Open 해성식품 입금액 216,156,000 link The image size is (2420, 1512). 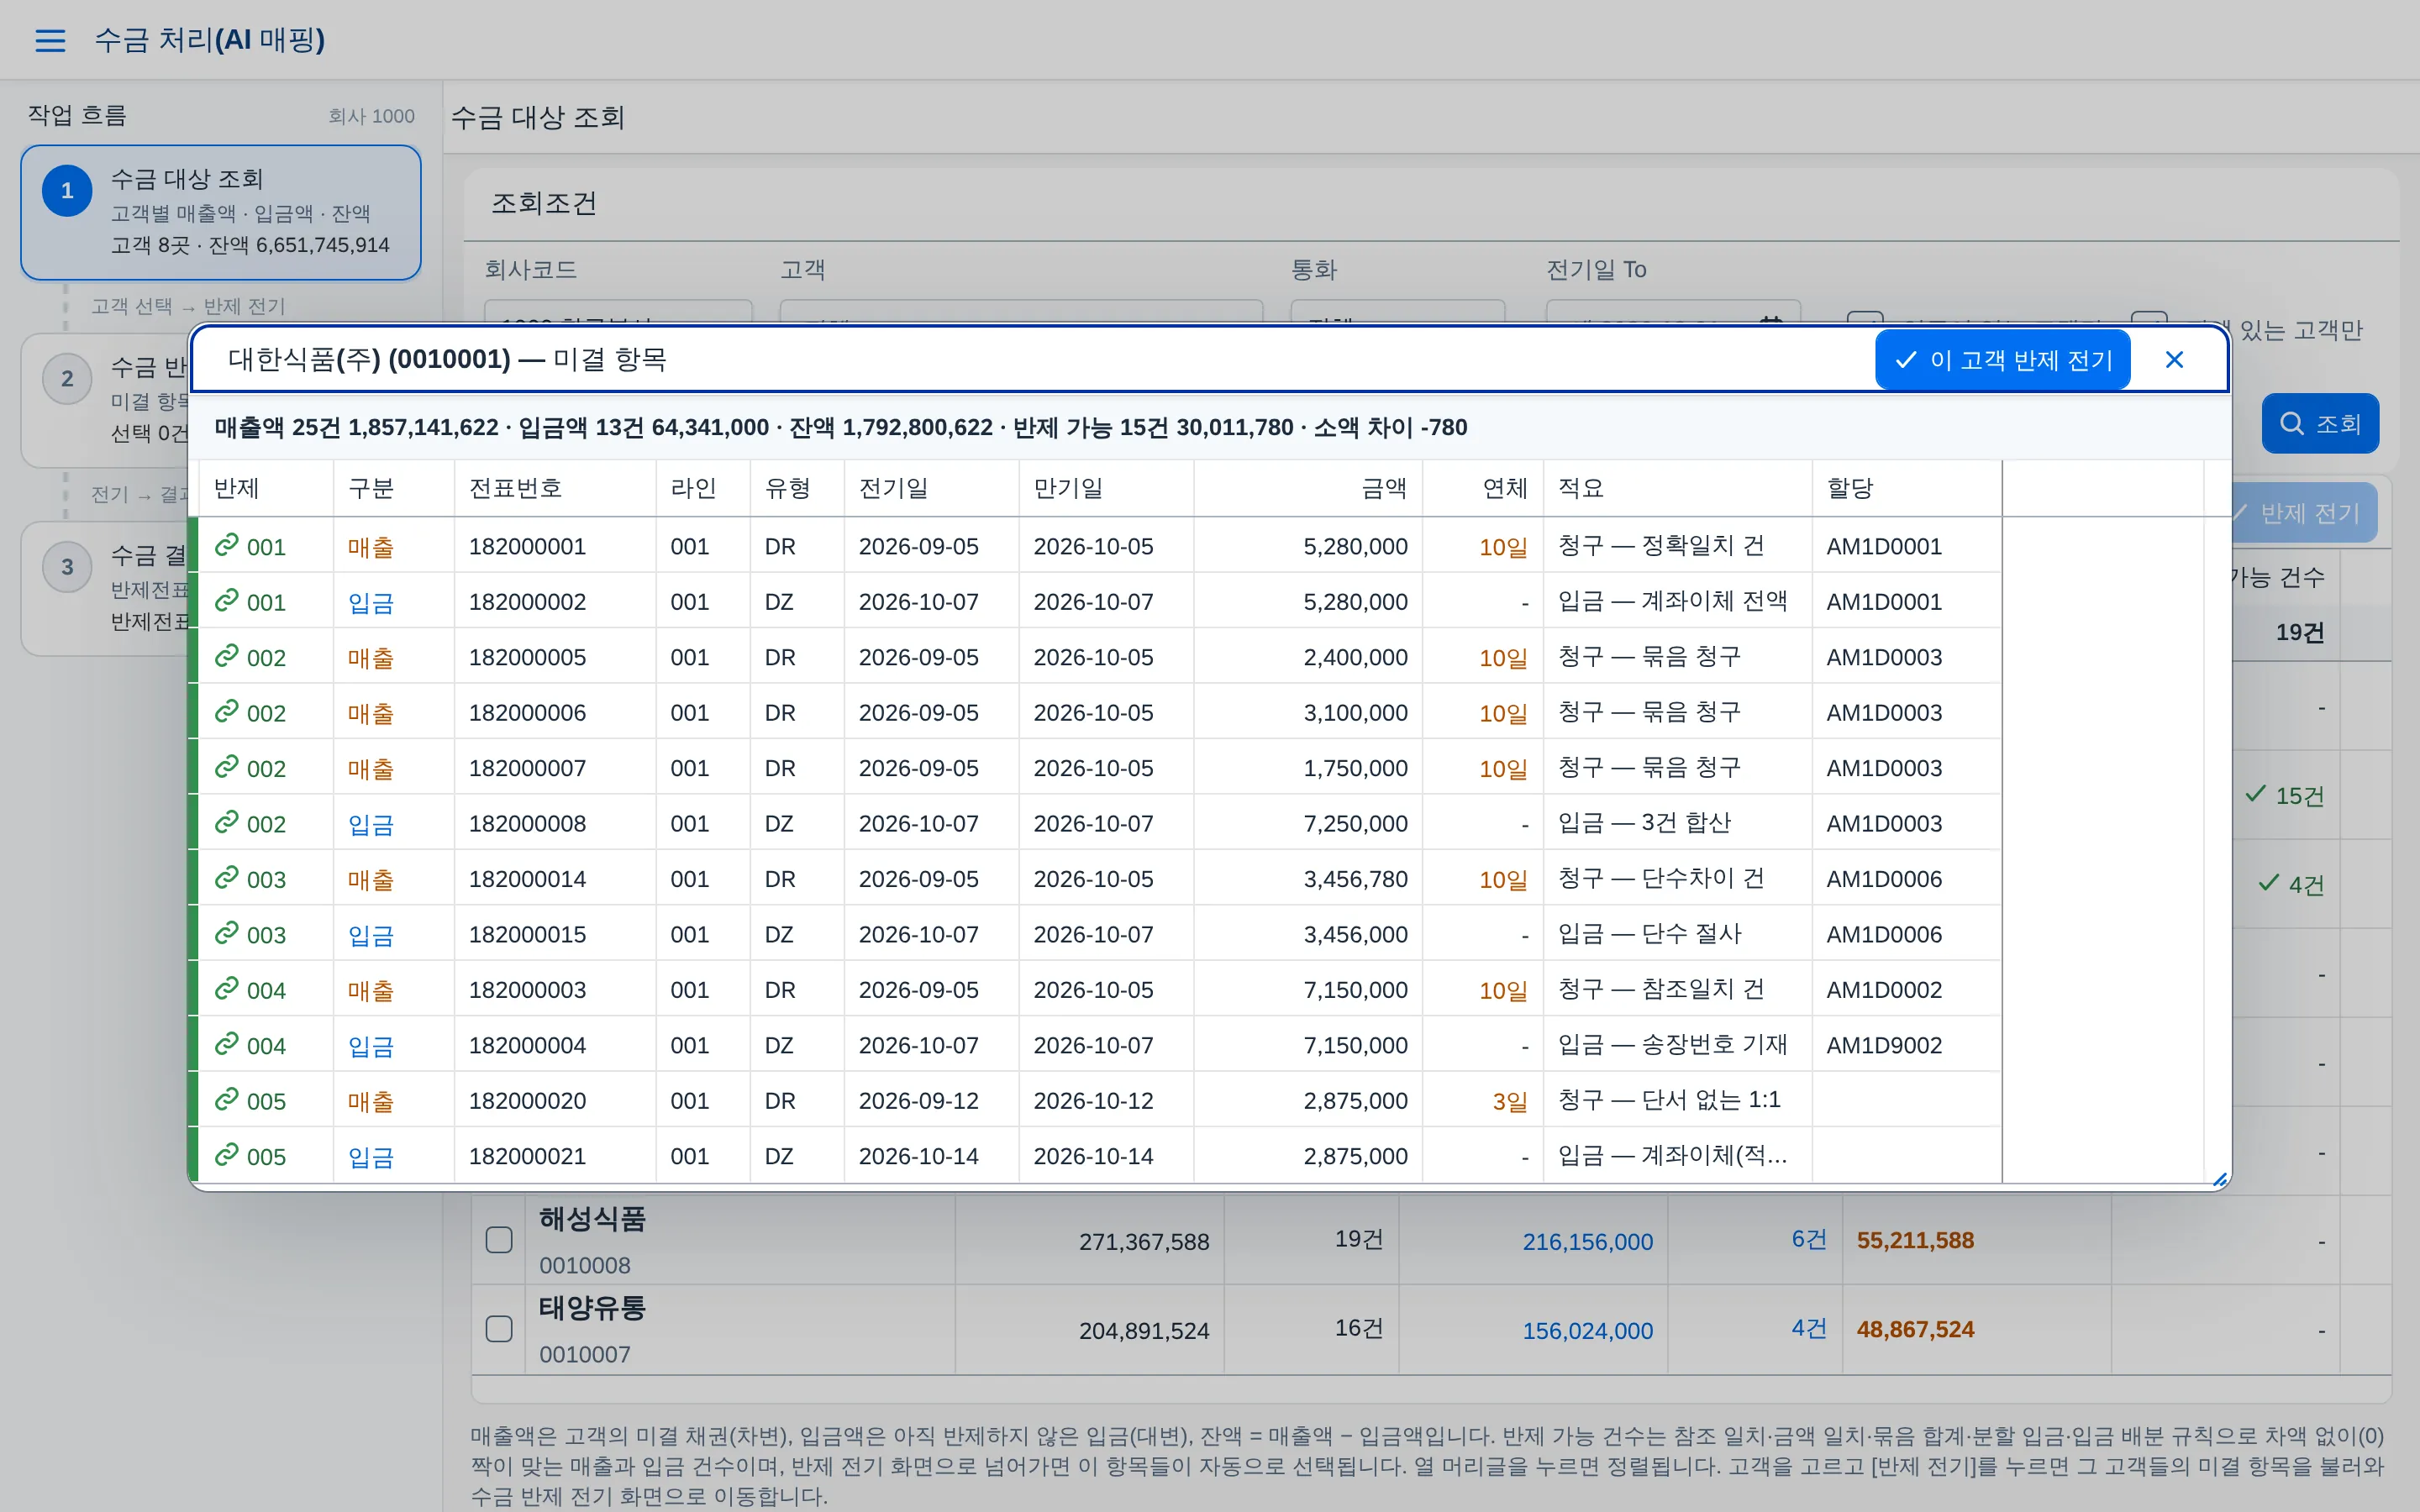pyautogui.click(x=1587, y=1242)
